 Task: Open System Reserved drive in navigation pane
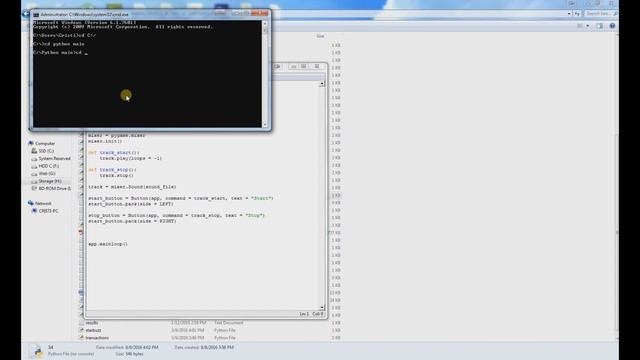pyautogui.click(x=54, y=158)
